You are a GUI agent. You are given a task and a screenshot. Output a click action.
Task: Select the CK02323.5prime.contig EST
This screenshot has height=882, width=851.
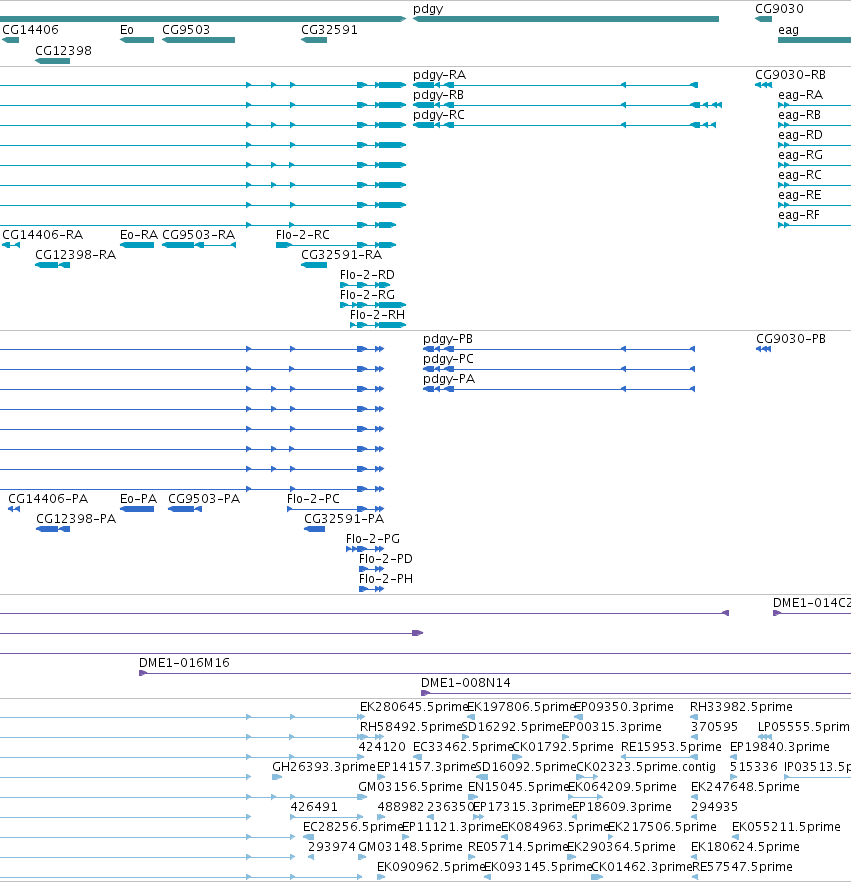tap(587, 777)
